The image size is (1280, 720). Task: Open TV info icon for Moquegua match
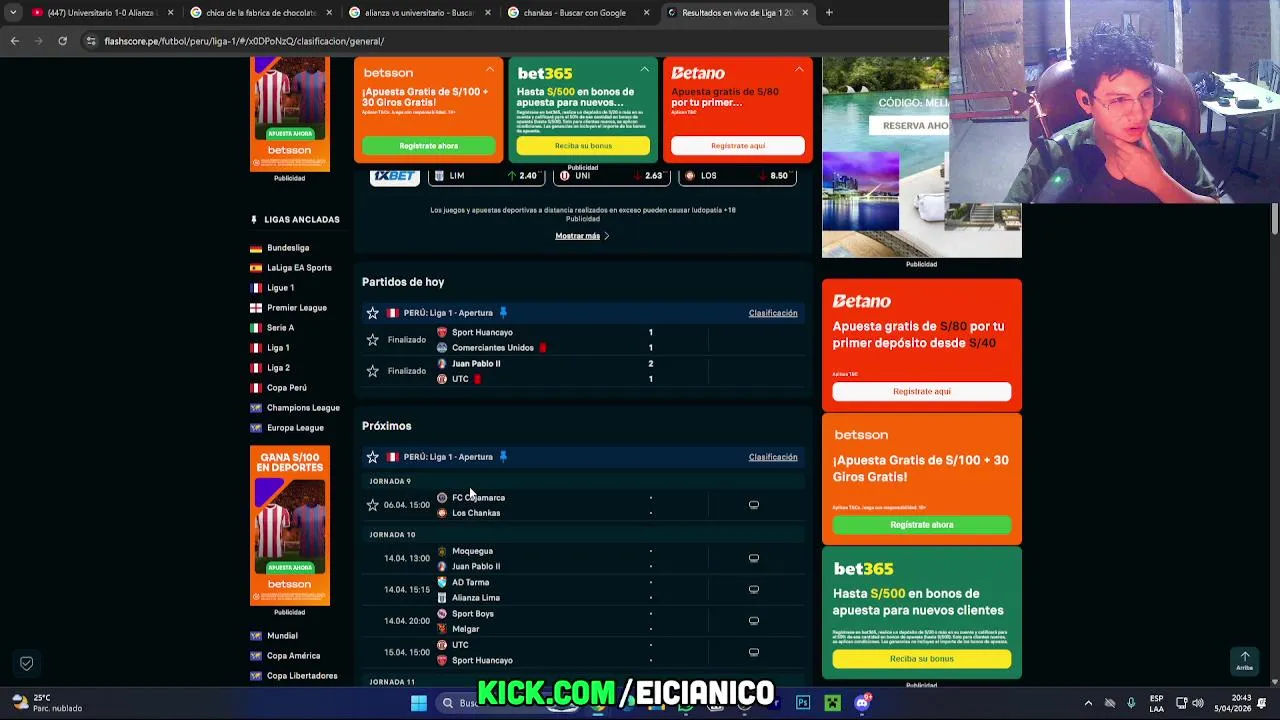(x=754, y=558)
